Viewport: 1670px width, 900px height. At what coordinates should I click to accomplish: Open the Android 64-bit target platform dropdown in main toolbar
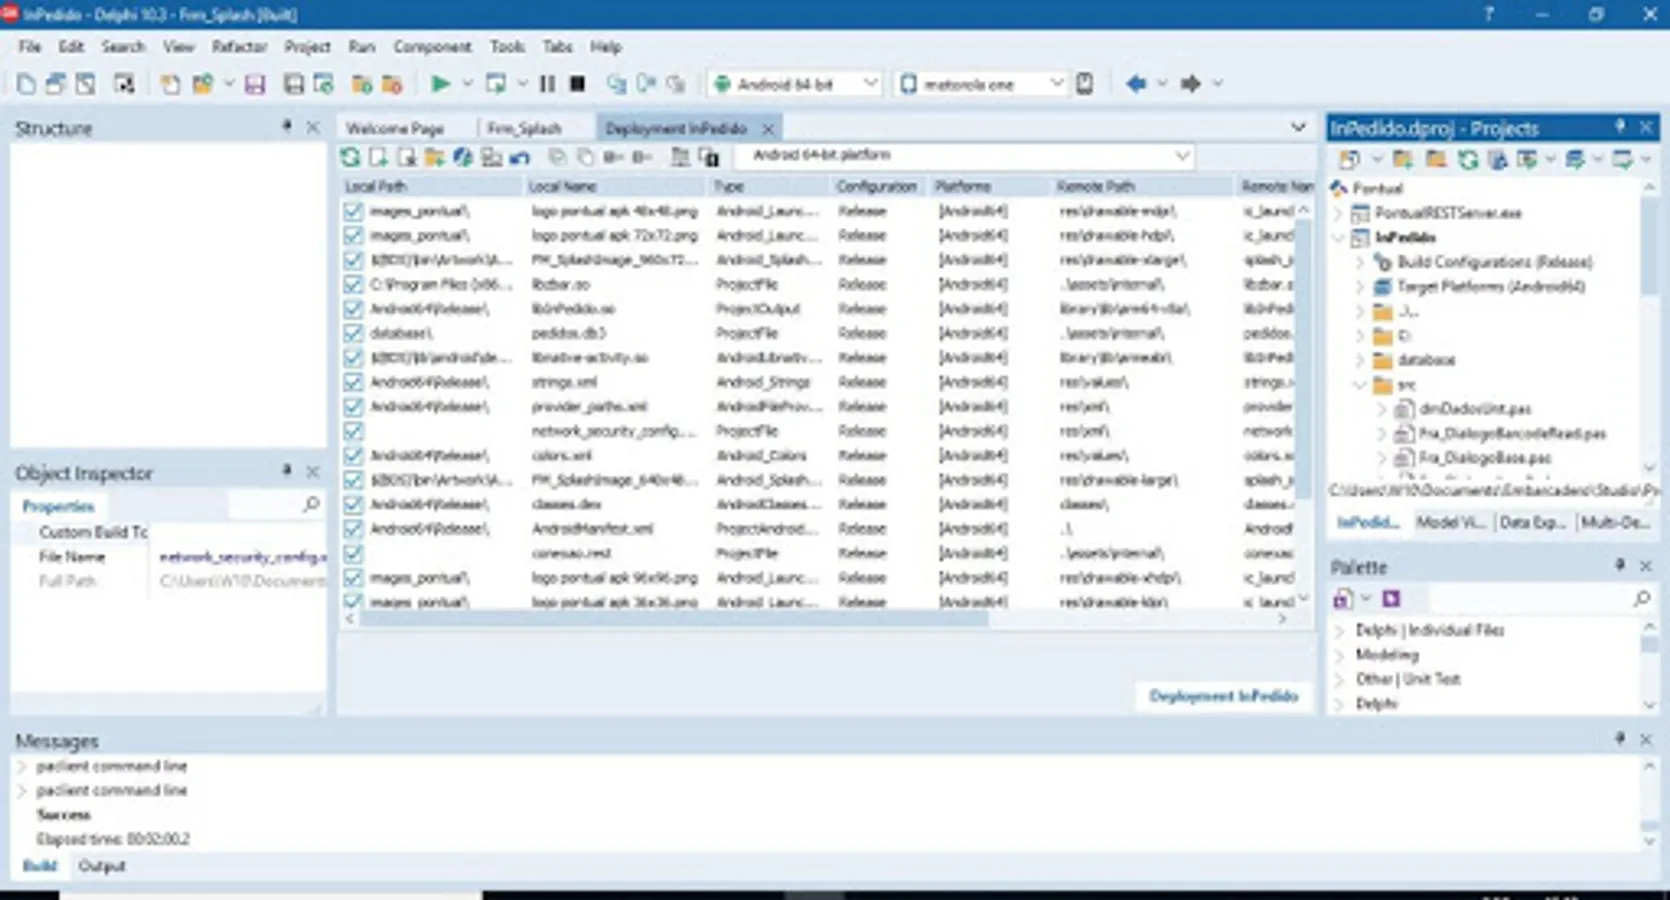870,84
